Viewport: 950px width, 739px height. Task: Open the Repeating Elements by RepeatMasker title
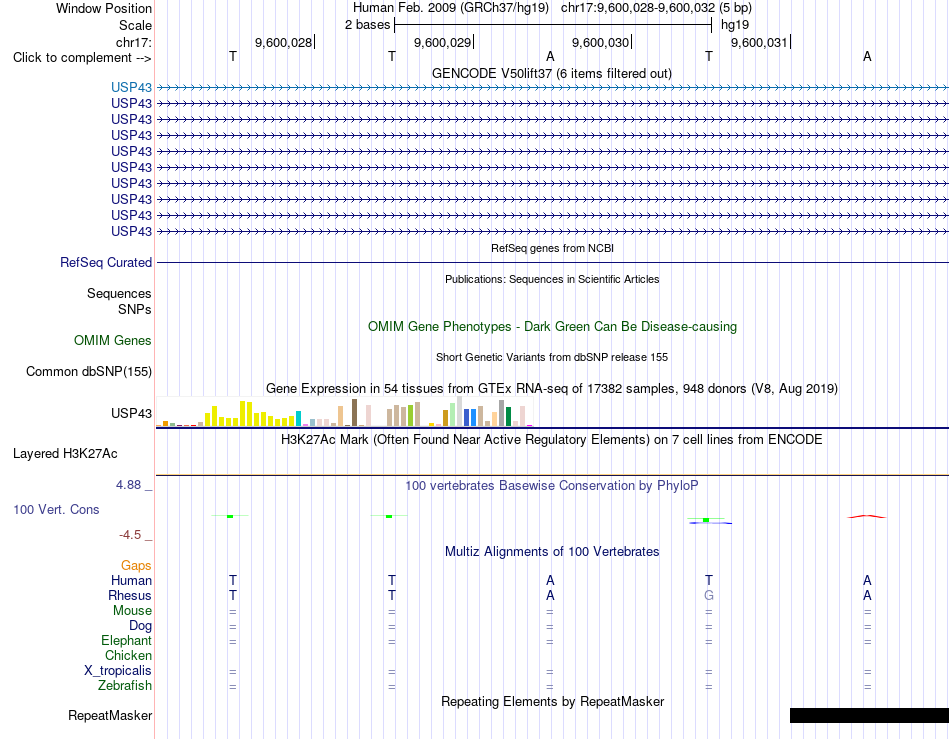tap(552, 701)
